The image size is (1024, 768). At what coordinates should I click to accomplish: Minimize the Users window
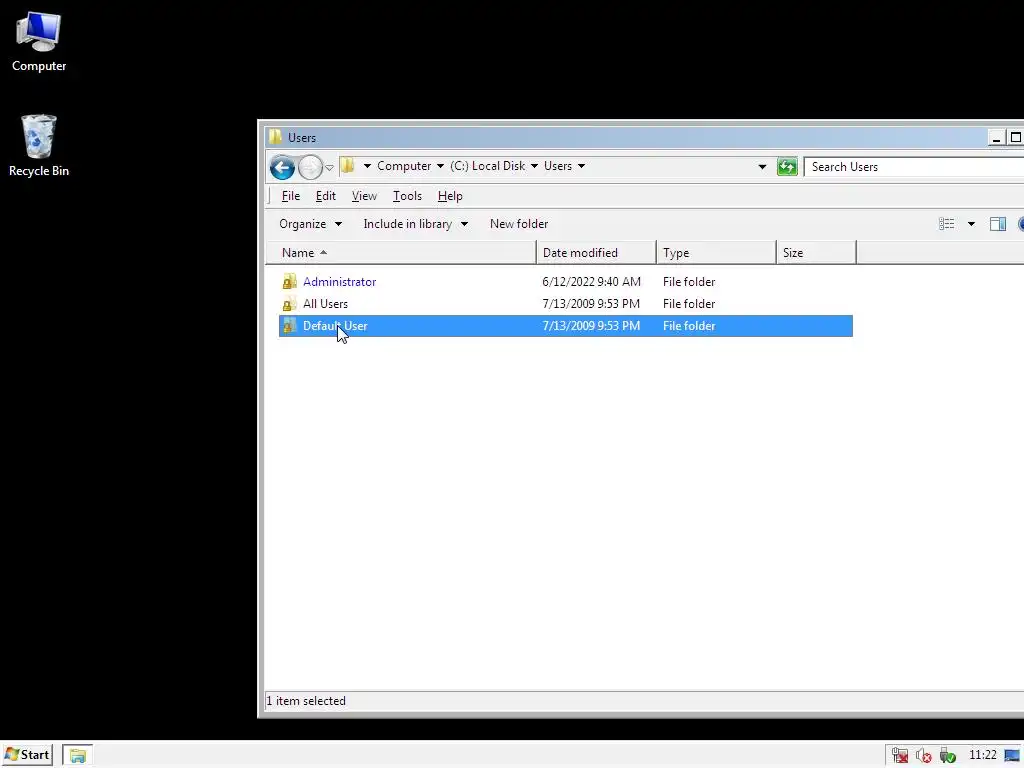coord(996,138)
